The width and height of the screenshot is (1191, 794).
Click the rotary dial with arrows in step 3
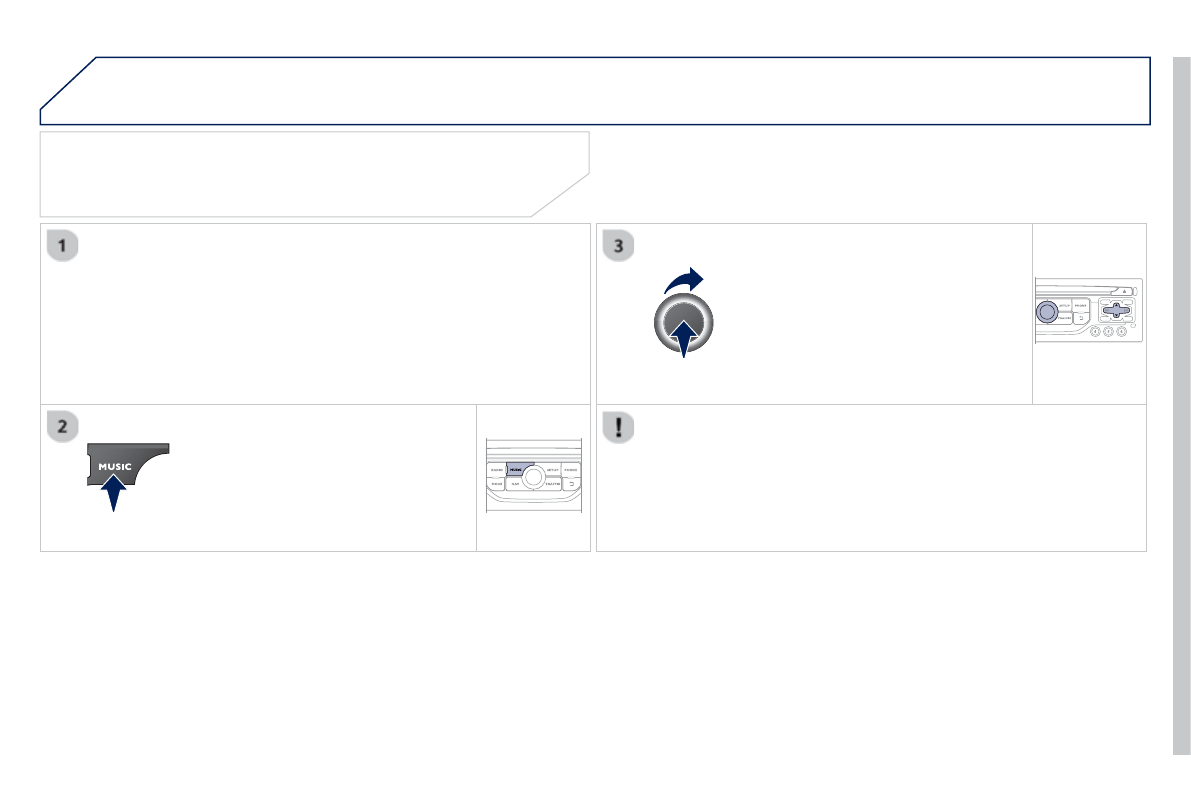click(x=684, y=324)
